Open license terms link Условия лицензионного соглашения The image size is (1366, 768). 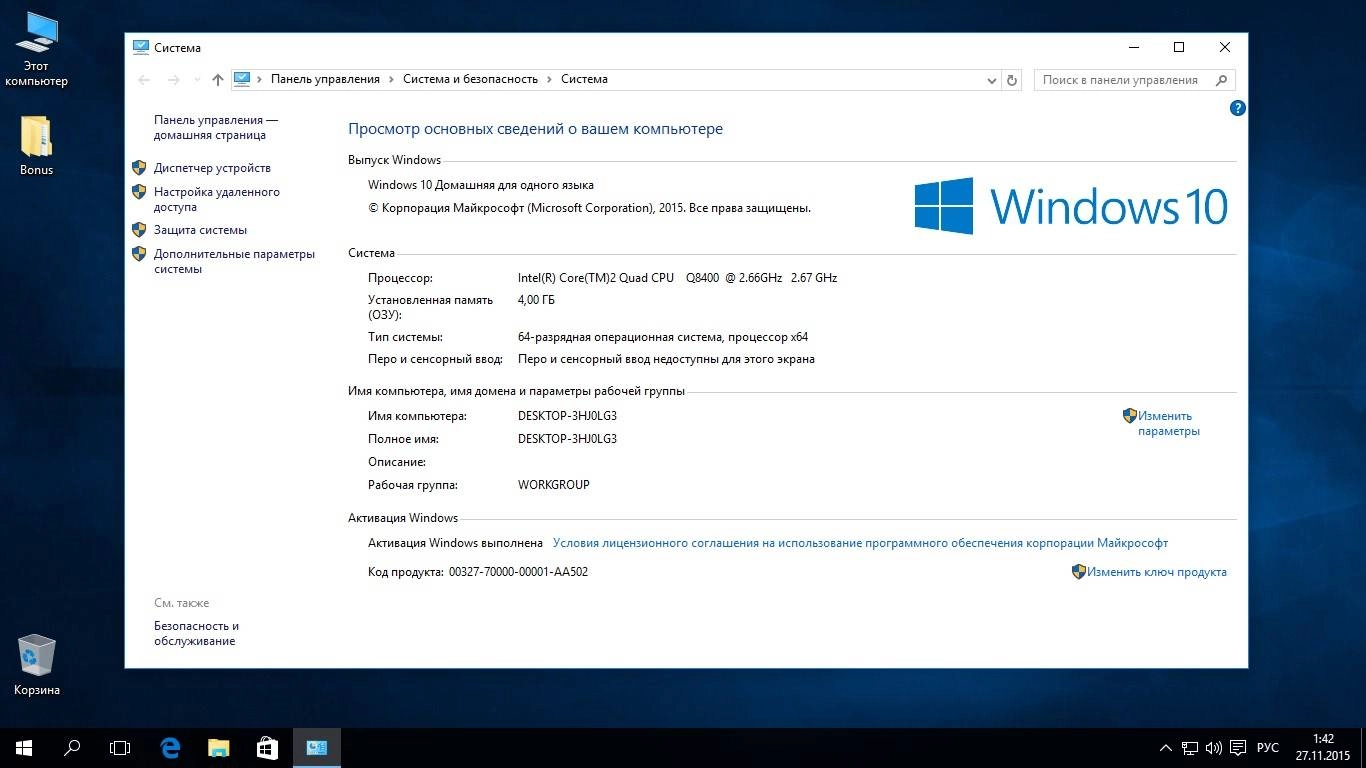click(860, 543)
